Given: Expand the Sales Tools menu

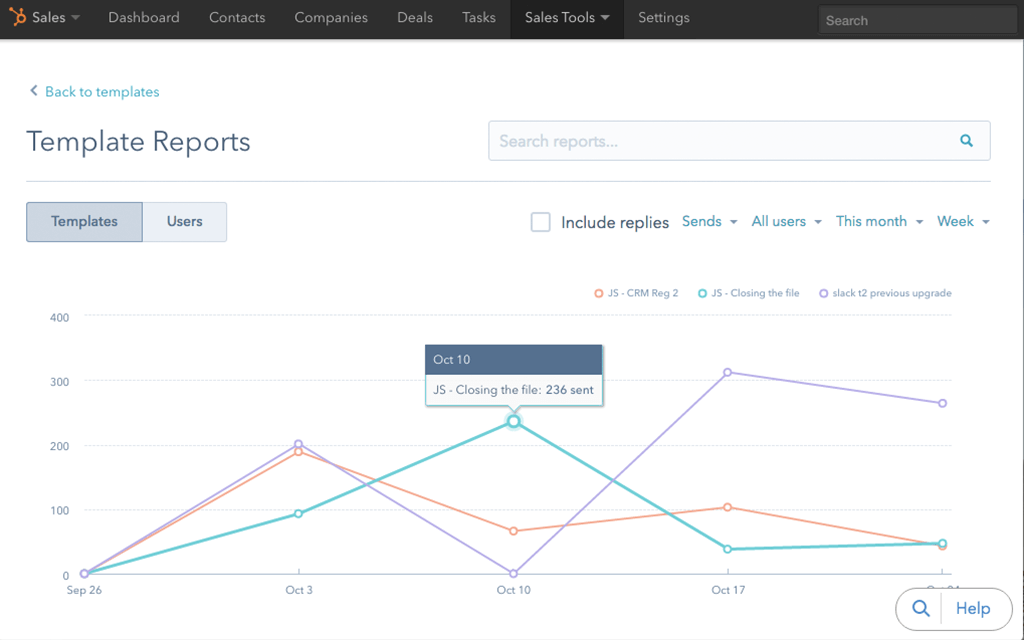Looking at the screenshot, I should tap(566, 17).
